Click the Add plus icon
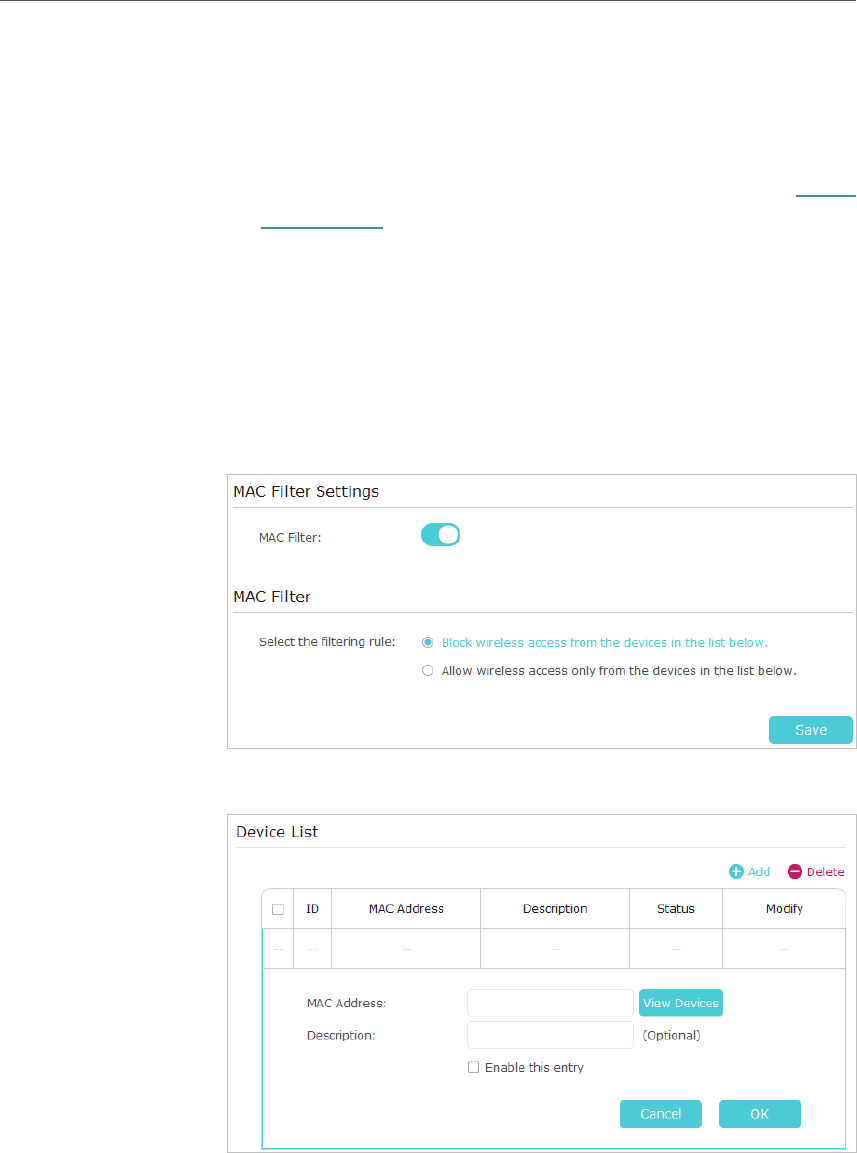857x1153 pixels. click(x=736, y=871)
